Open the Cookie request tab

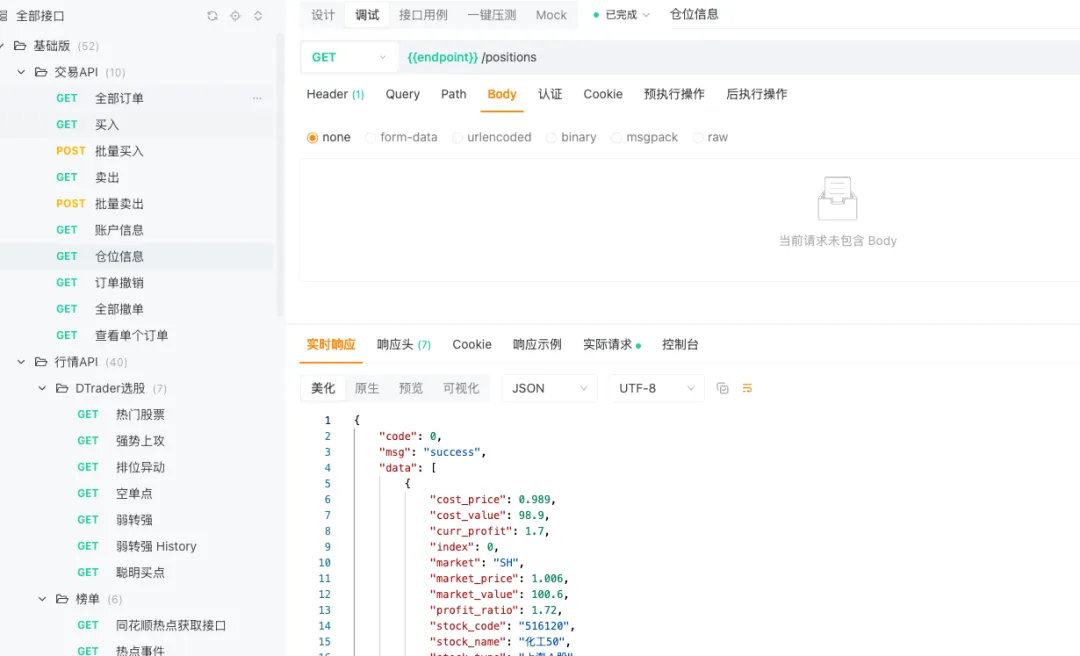point(603,94)
